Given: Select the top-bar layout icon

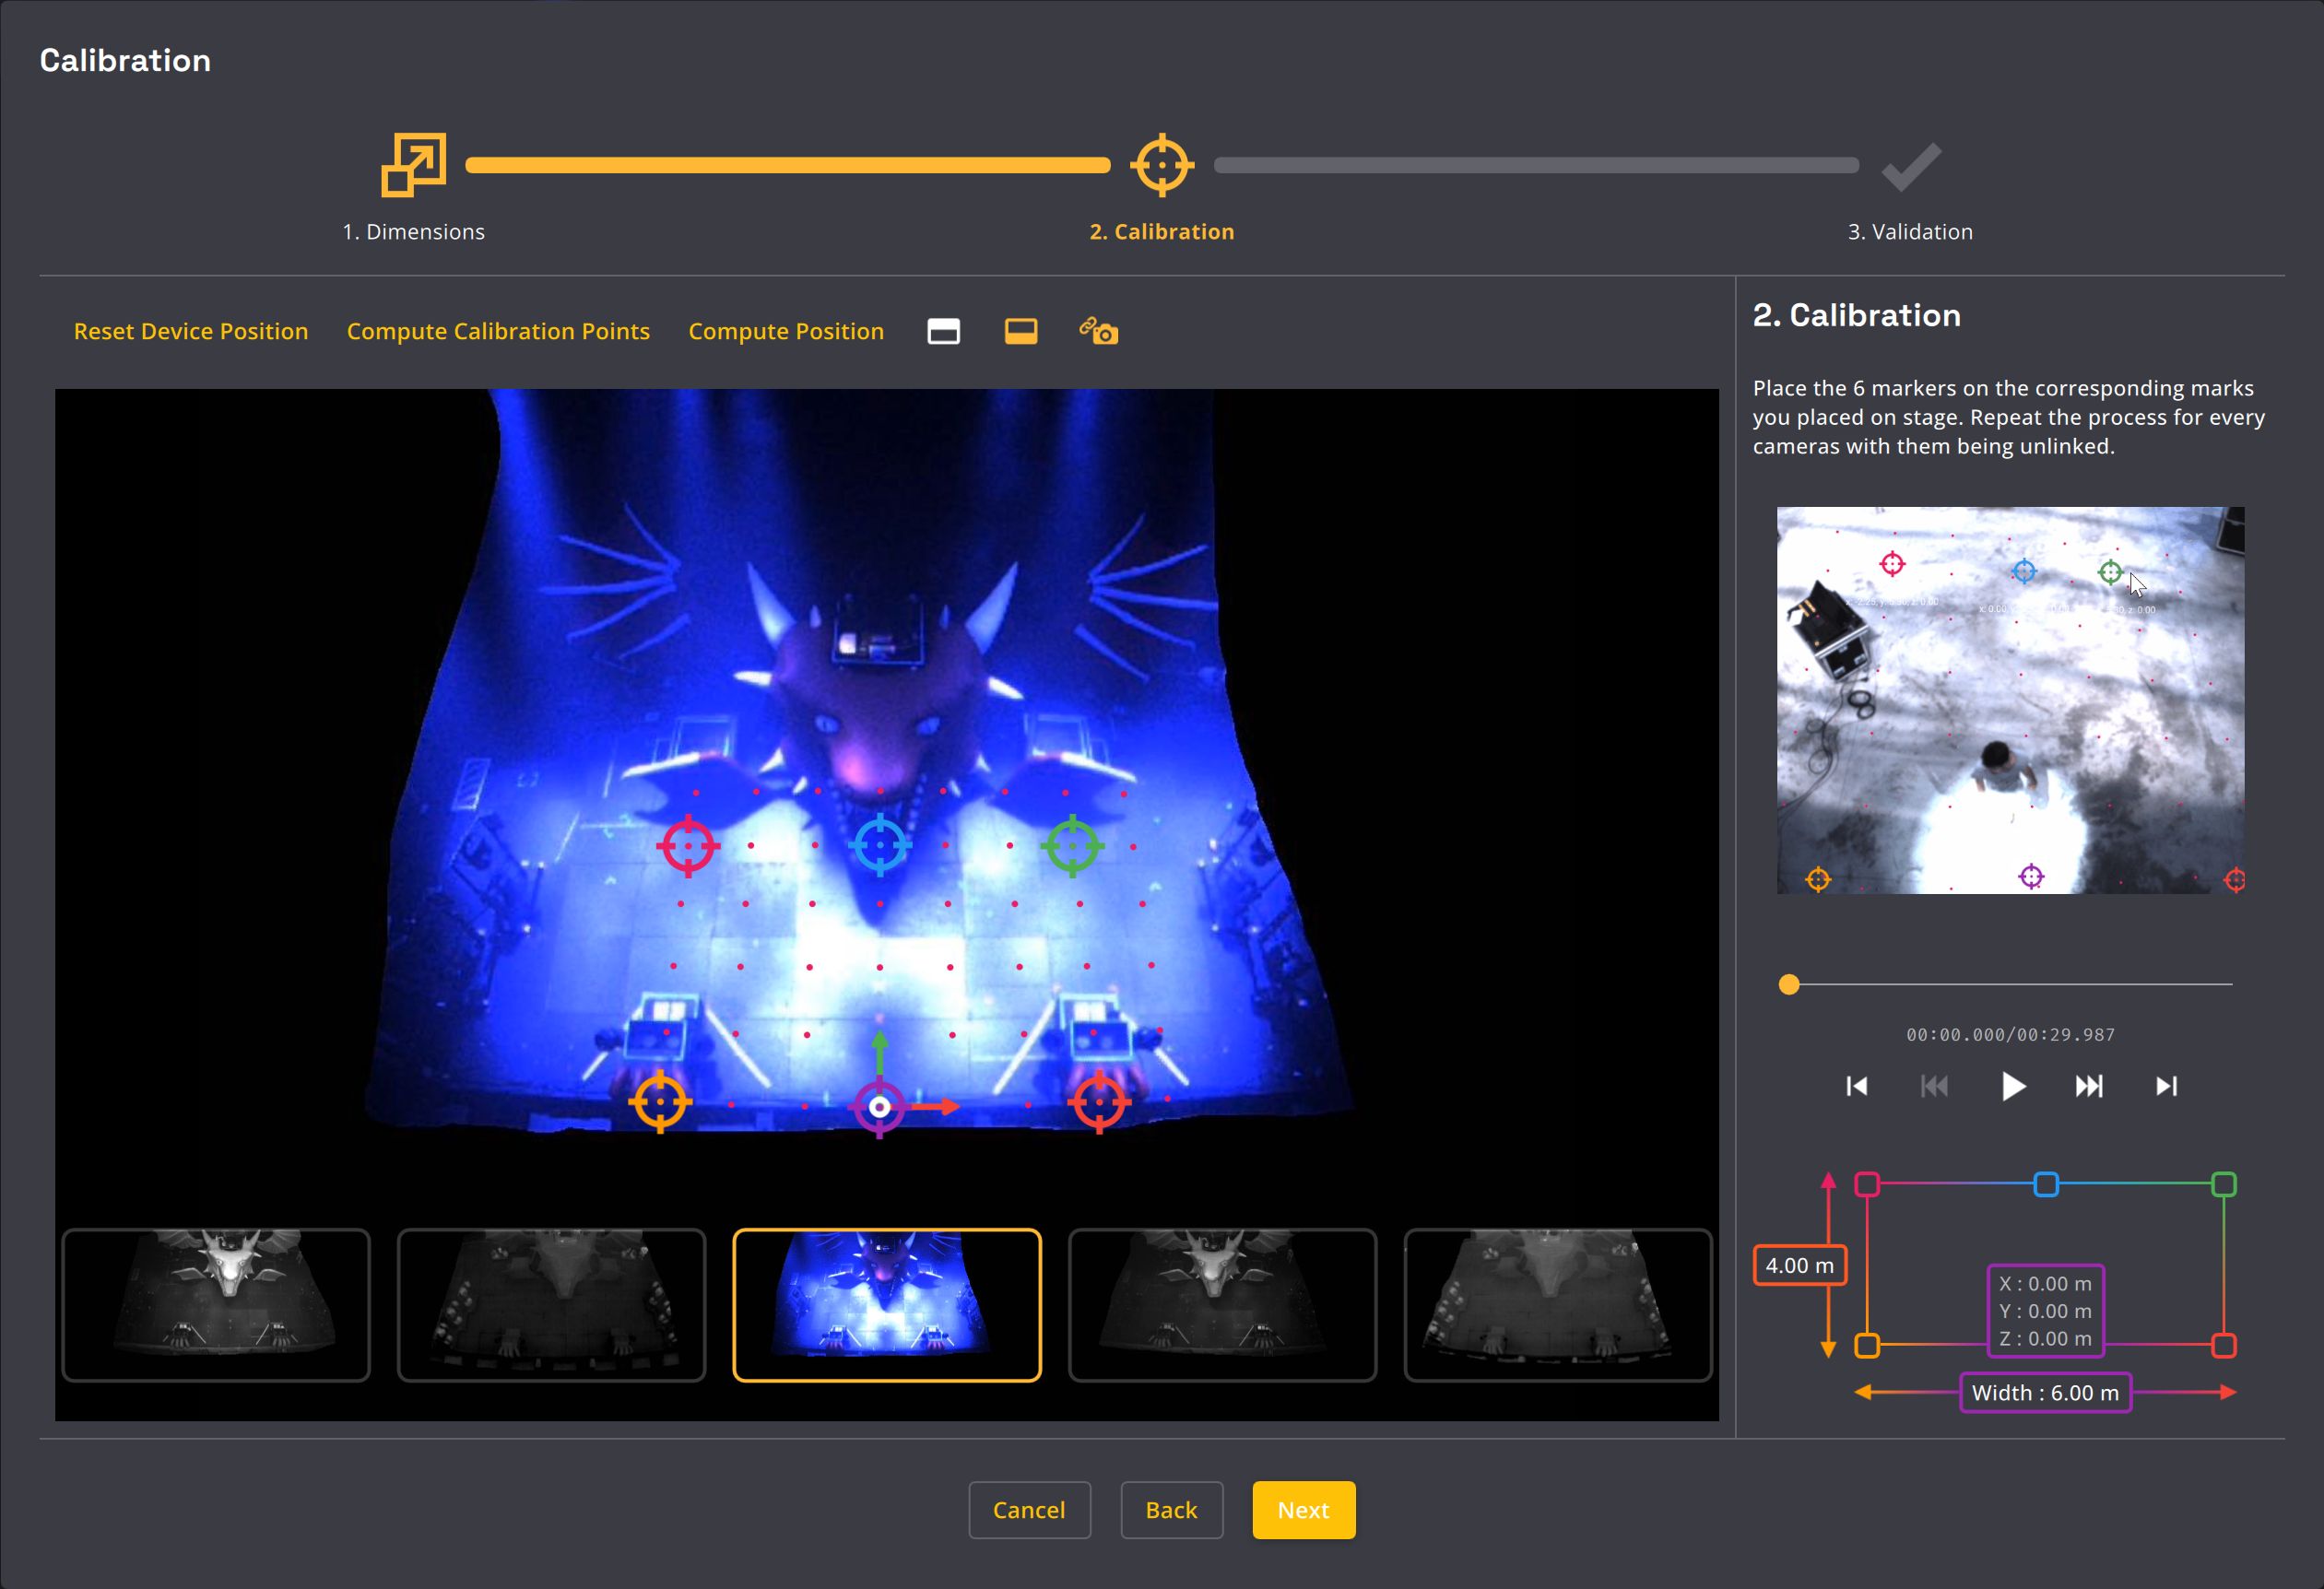Looking at the screenshot, I should [x=943, y=331].
